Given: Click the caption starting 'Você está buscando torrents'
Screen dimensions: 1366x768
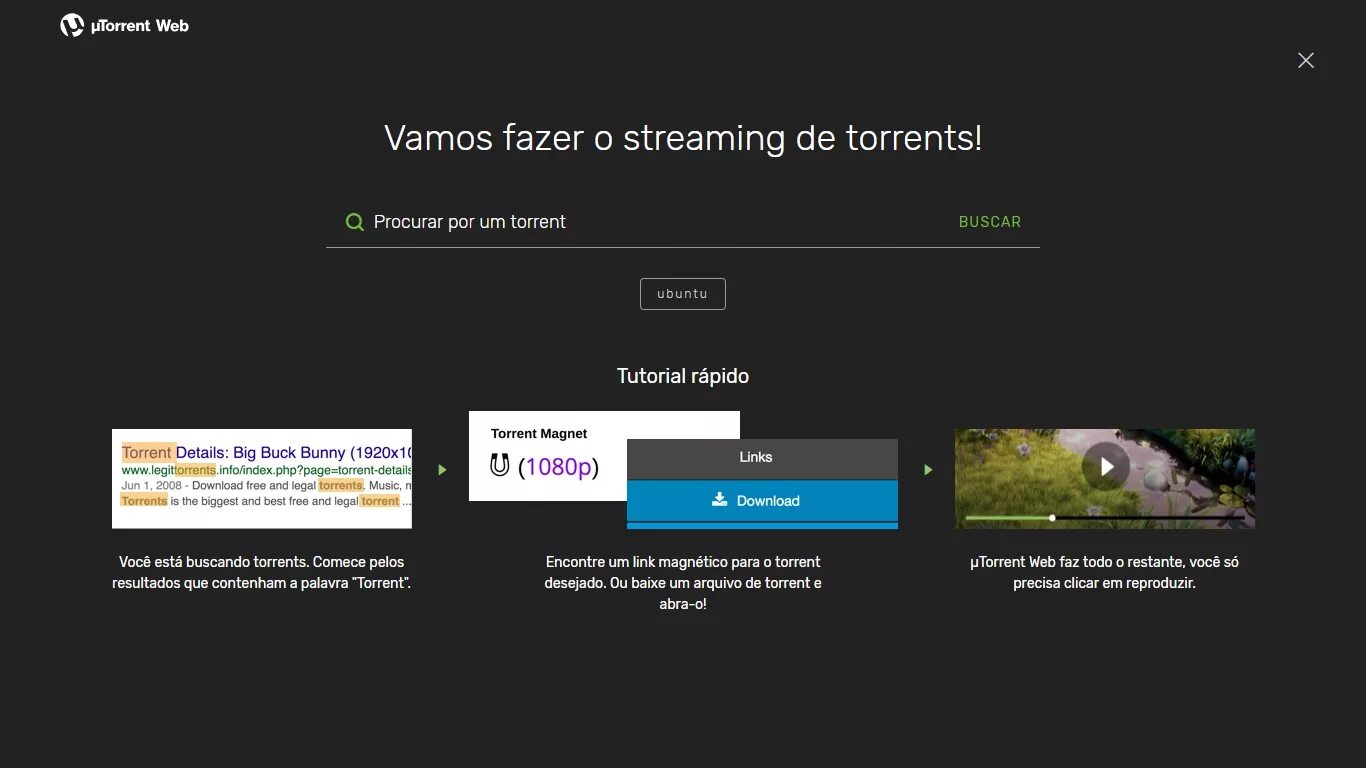Looking at the screenshot, I should pos(262,572).
